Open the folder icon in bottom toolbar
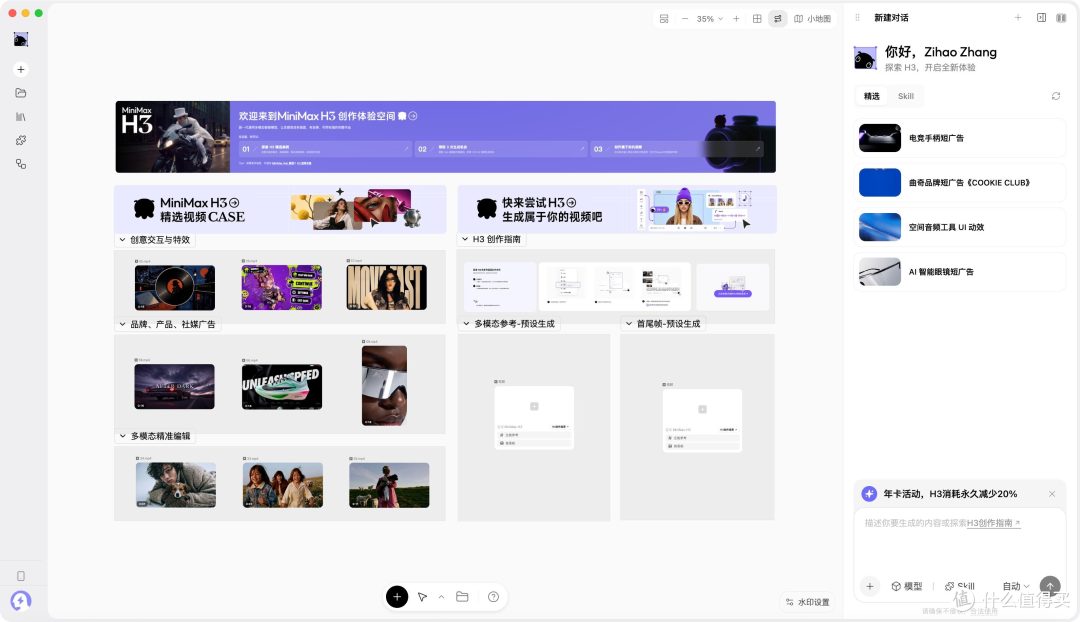Image resolution: width=1080 pixels, height=622 pixels. pos(462,597)
